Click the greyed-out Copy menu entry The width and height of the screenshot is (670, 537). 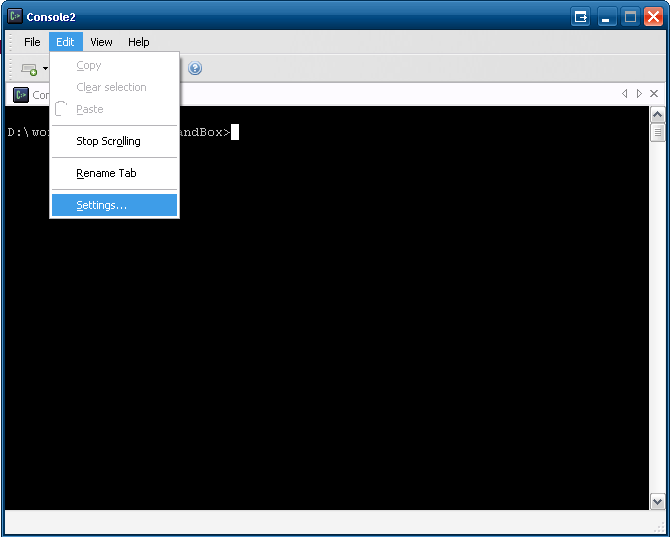pos(114,65)
